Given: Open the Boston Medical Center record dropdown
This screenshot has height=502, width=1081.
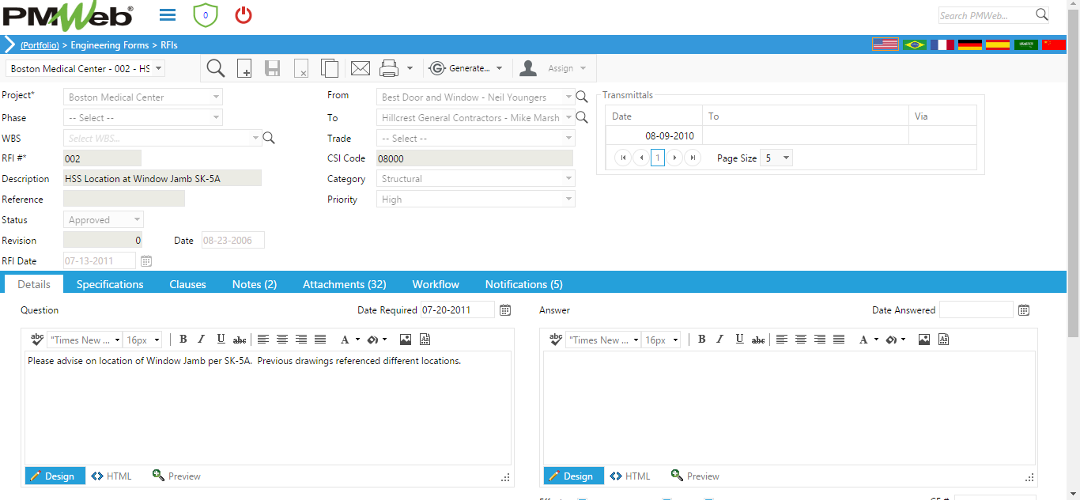Looking at the screenshot, I should coord(158,69).
